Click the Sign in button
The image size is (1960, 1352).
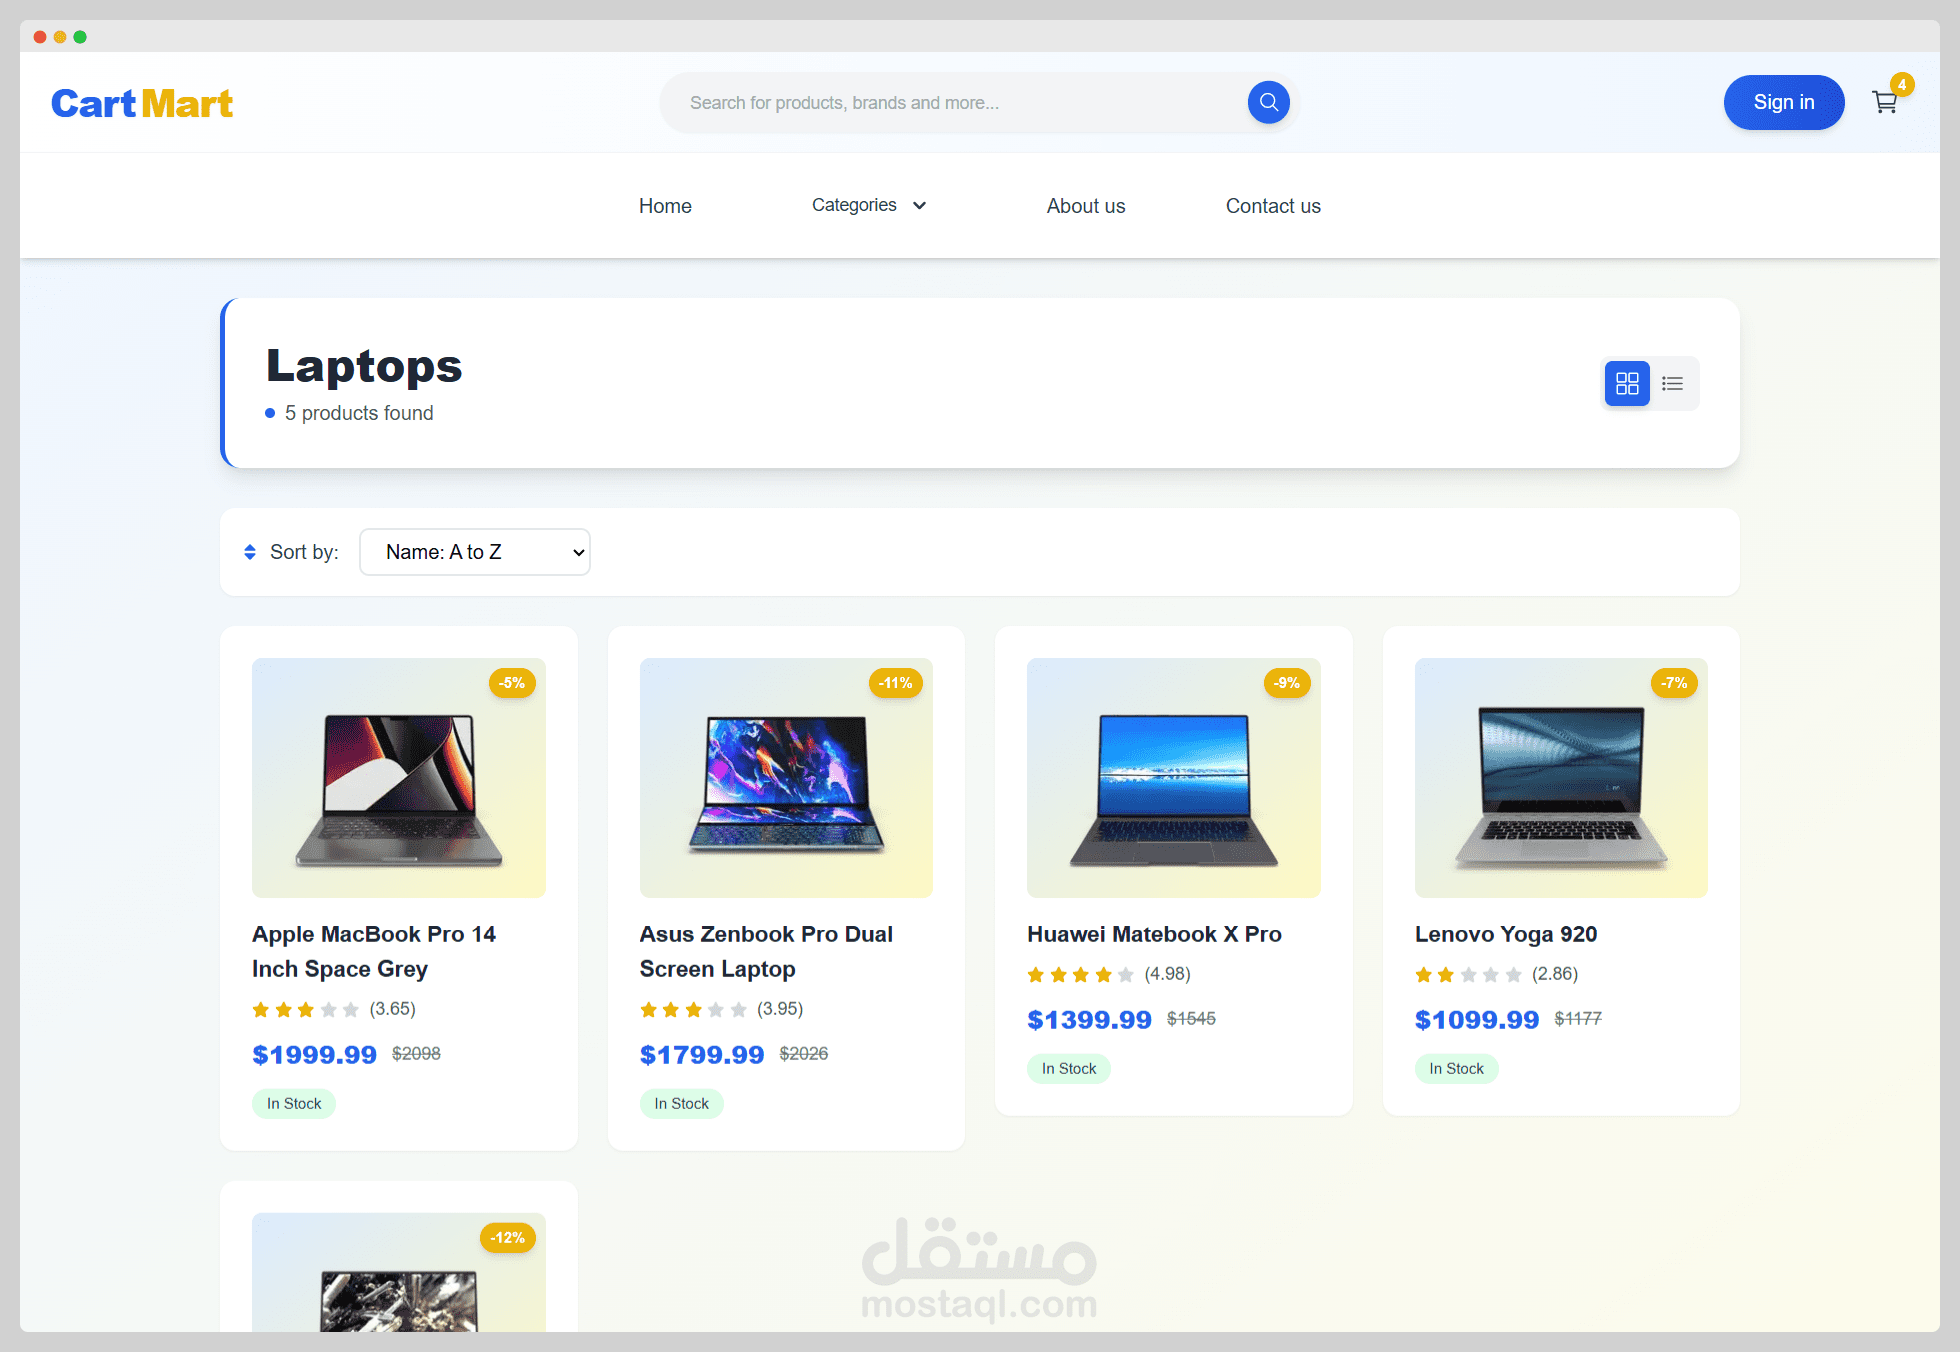[1784, 102]
